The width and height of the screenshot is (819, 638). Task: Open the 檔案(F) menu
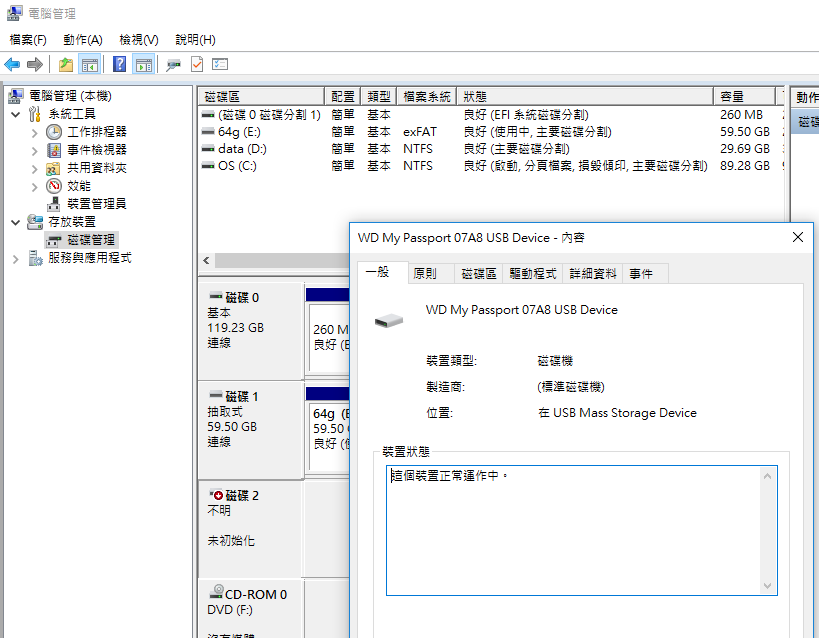point(28,40)
